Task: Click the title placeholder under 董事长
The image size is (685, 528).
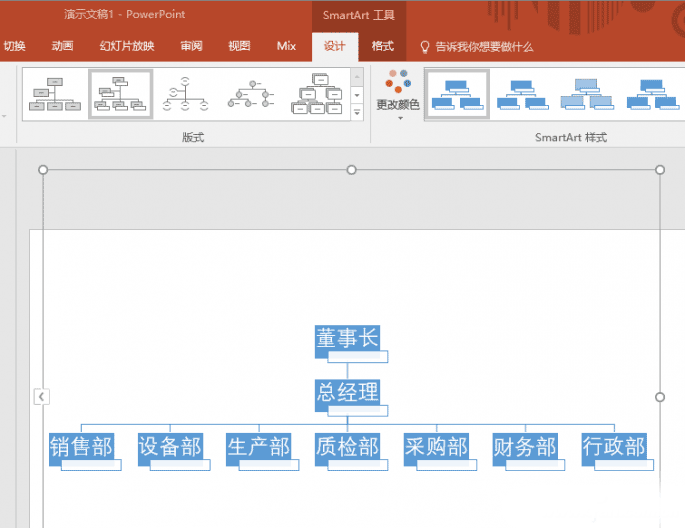Action: 358,356
